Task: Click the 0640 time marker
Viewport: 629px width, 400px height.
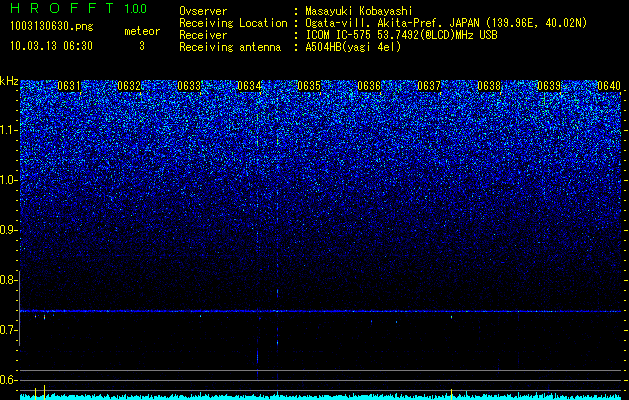Action: (x=609, y=86)
